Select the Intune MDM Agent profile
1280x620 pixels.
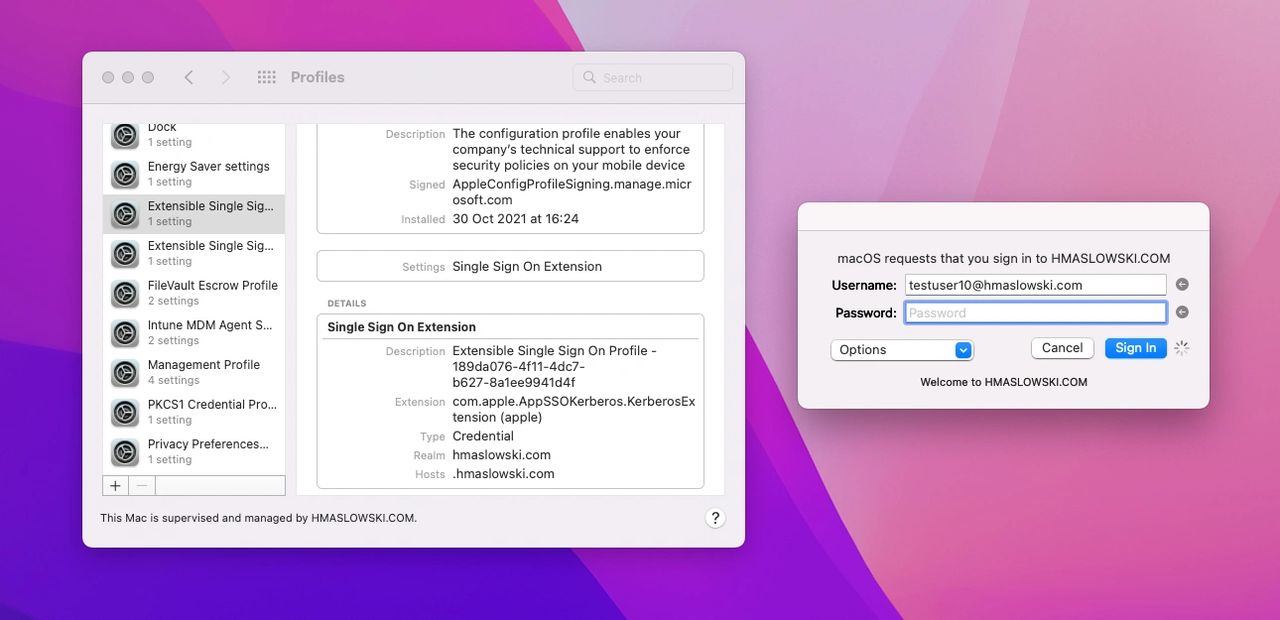194,333
